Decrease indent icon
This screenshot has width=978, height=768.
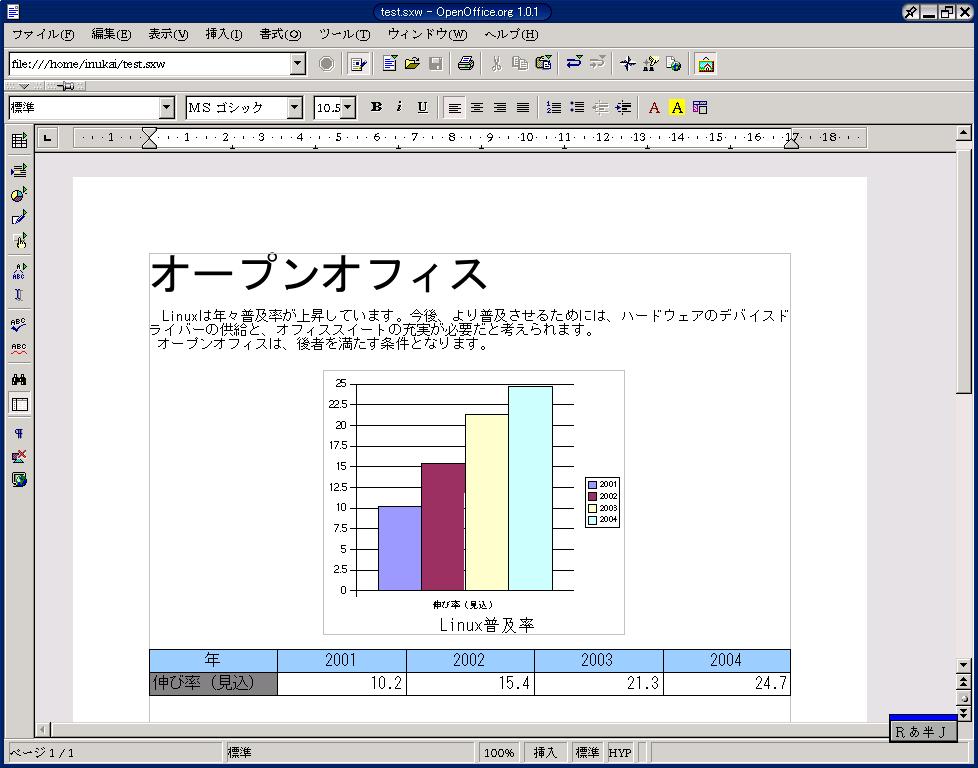coord(600,107)
